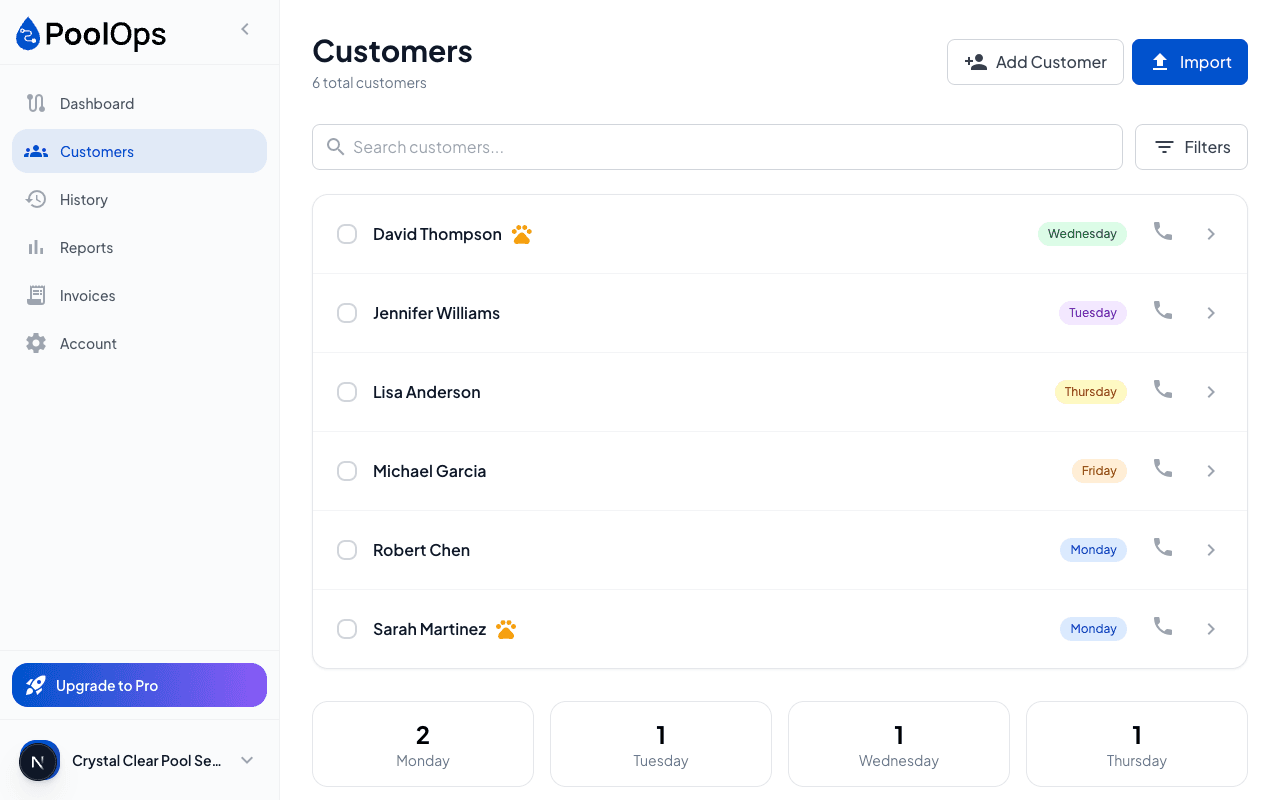This screenshot has height=800, width=1280.
Task: Open the Invoices section
Action: (x=89, y=295)
